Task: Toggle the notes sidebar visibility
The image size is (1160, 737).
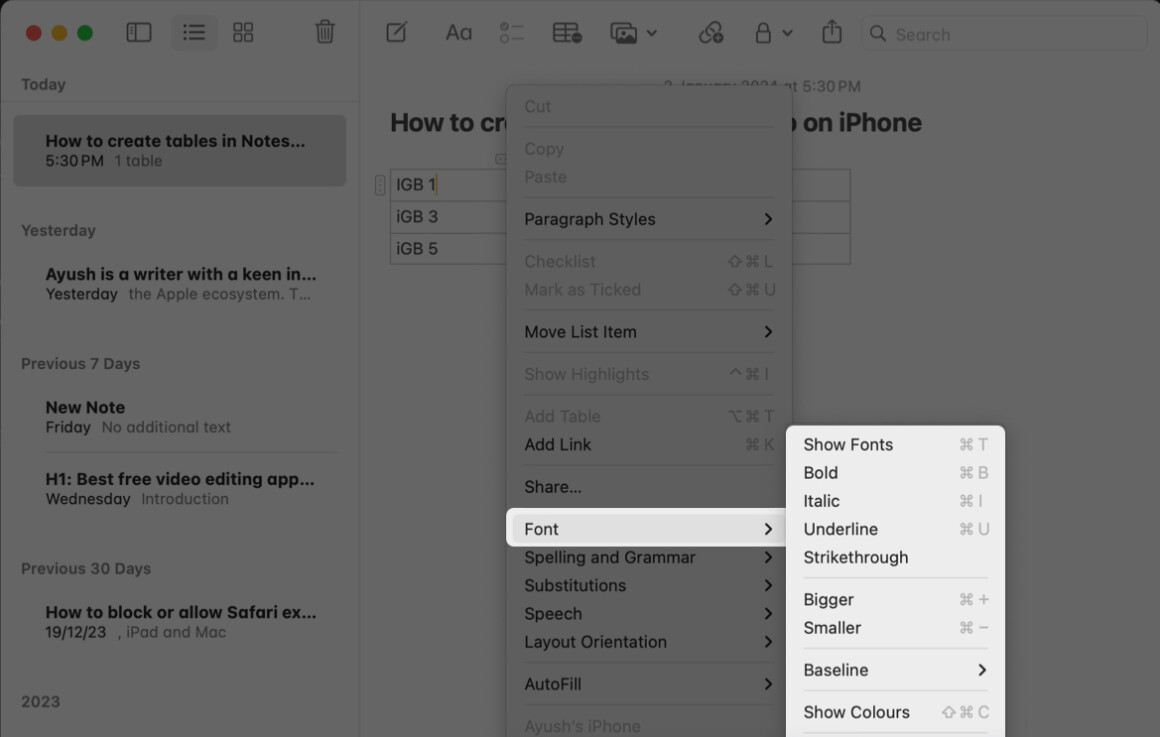Action: pos(138,32)
